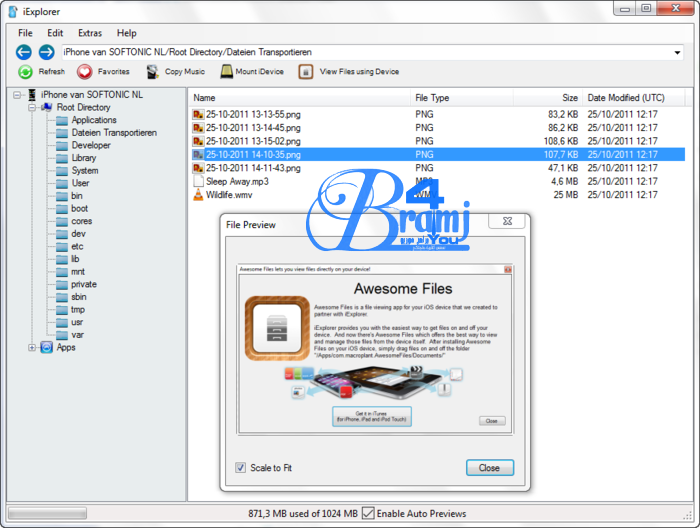Collapse the iPhone van SOFTONIC NL node
Image resolution: width=700 pixels, height=528 pixels.
click(17, 95)
